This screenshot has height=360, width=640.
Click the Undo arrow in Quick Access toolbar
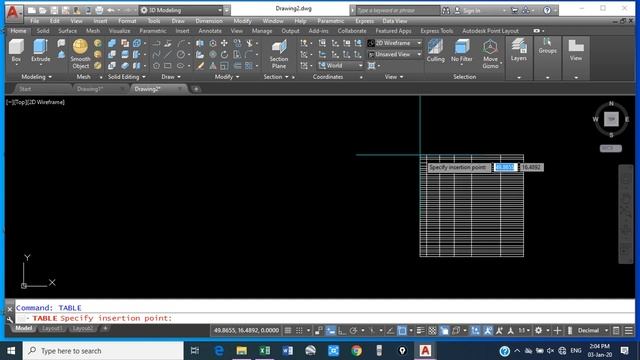[x=110, y=10]
